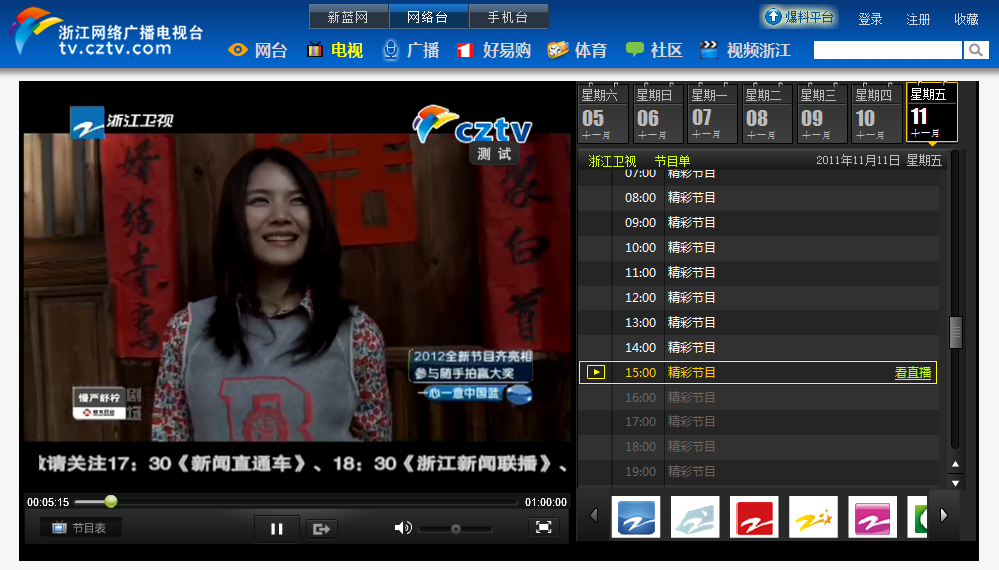Click the schedule list scrollbar thumb
This screenshot has height=570, width=999.
955,332
